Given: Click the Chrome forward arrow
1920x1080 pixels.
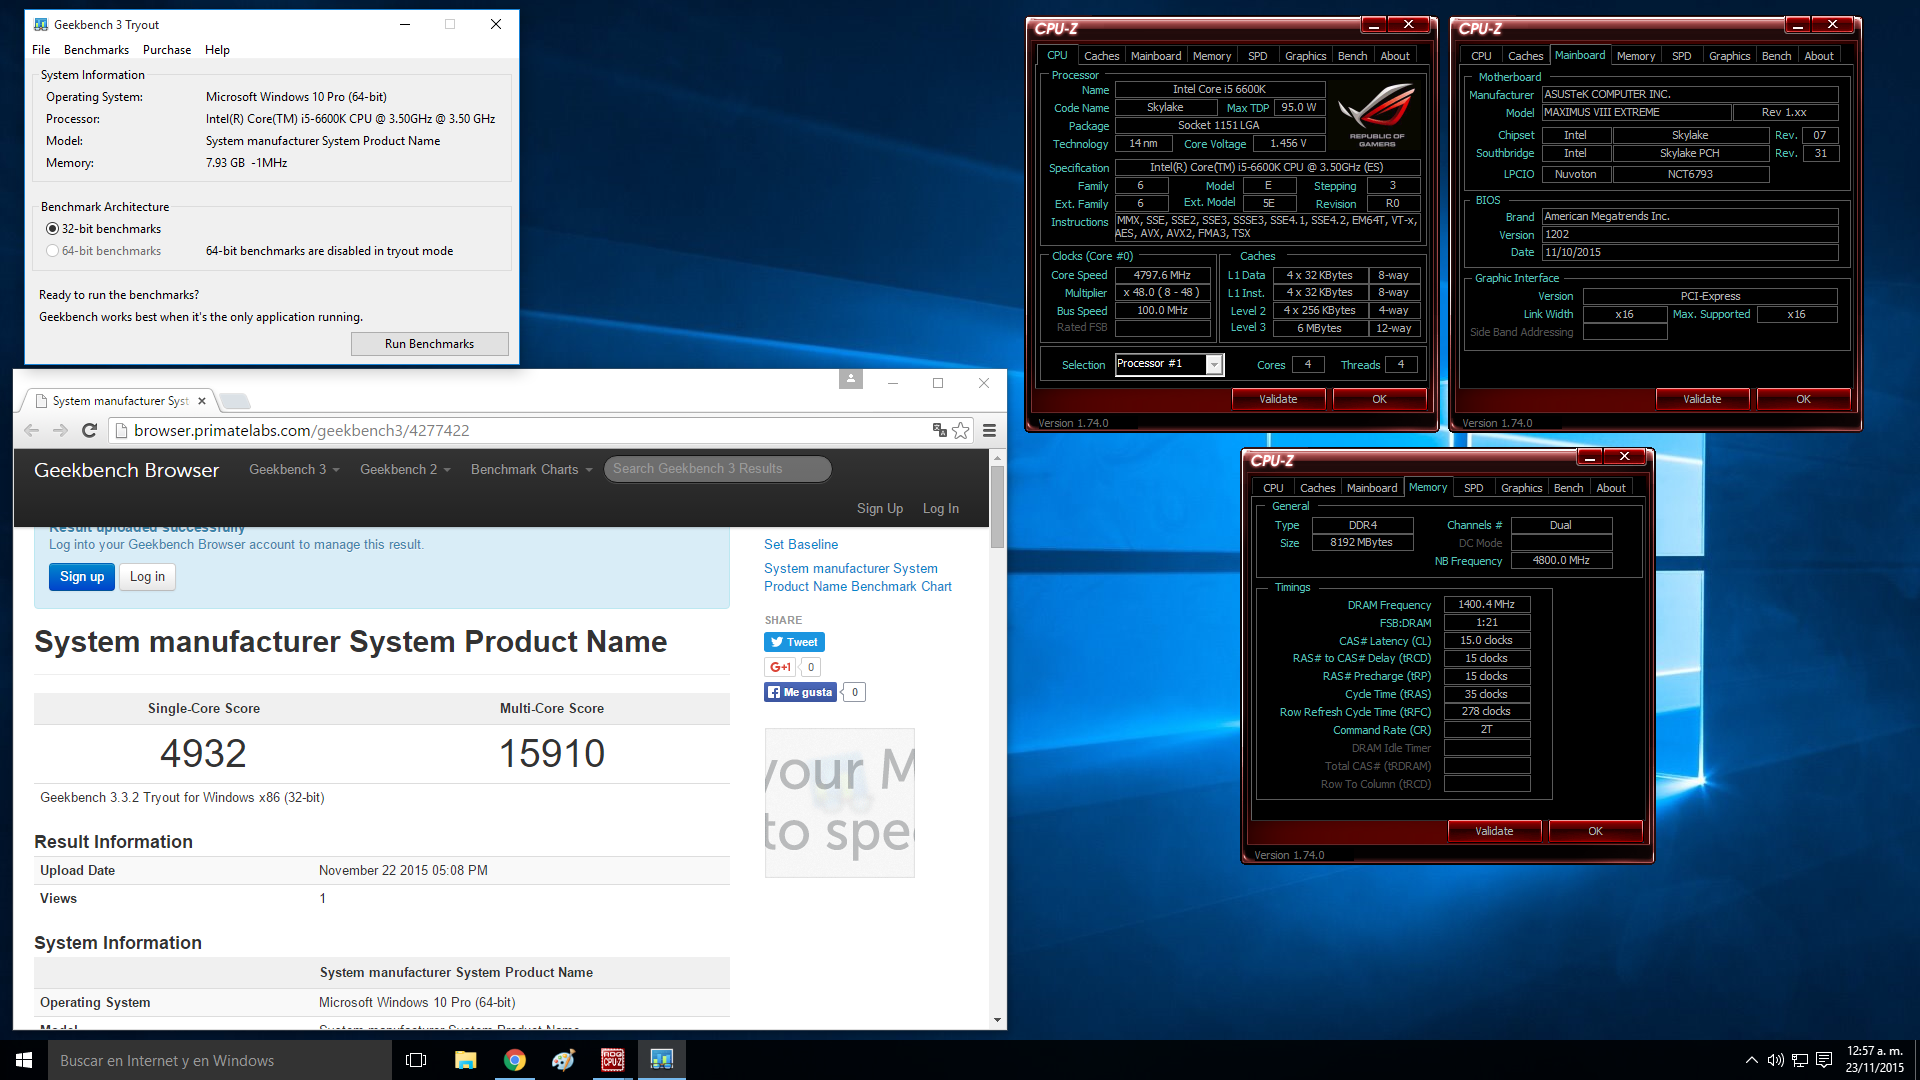Looking at the screenshot, I should [60, 431].
